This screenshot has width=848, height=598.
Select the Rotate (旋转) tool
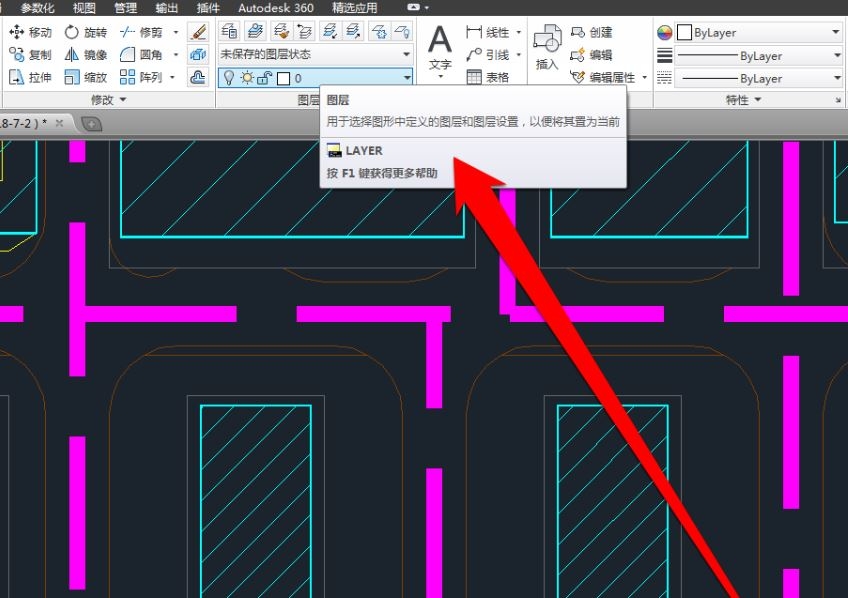85,32
